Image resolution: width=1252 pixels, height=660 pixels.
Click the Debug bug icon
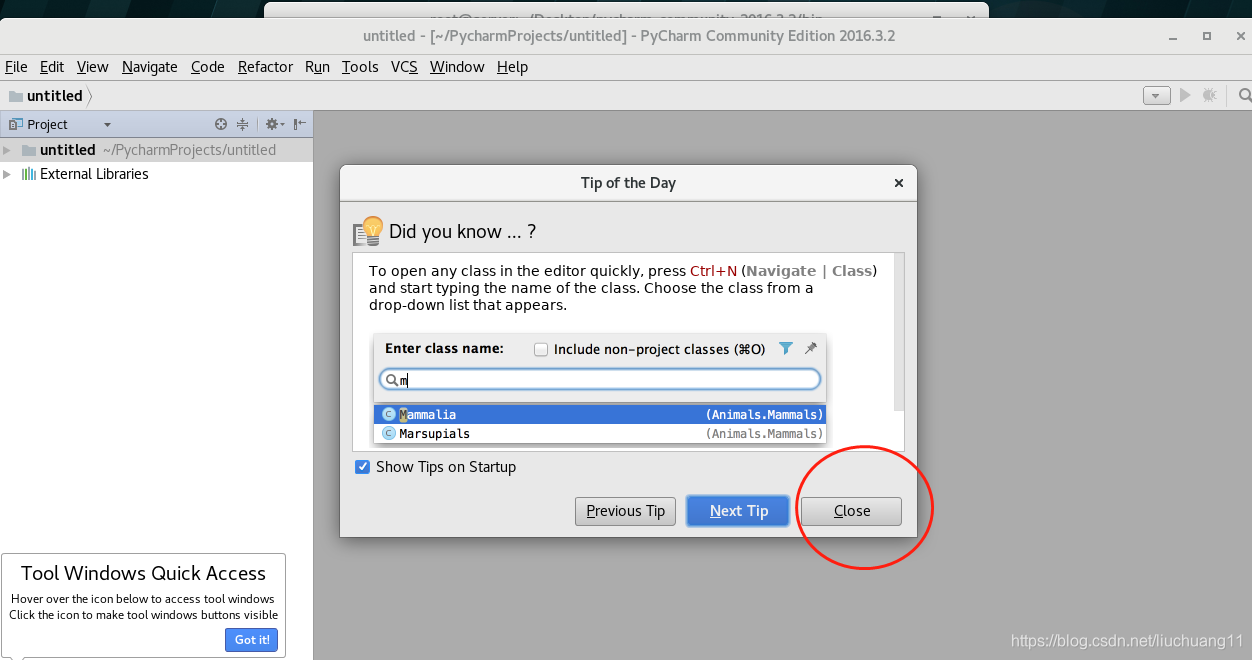click(1210, 95)
